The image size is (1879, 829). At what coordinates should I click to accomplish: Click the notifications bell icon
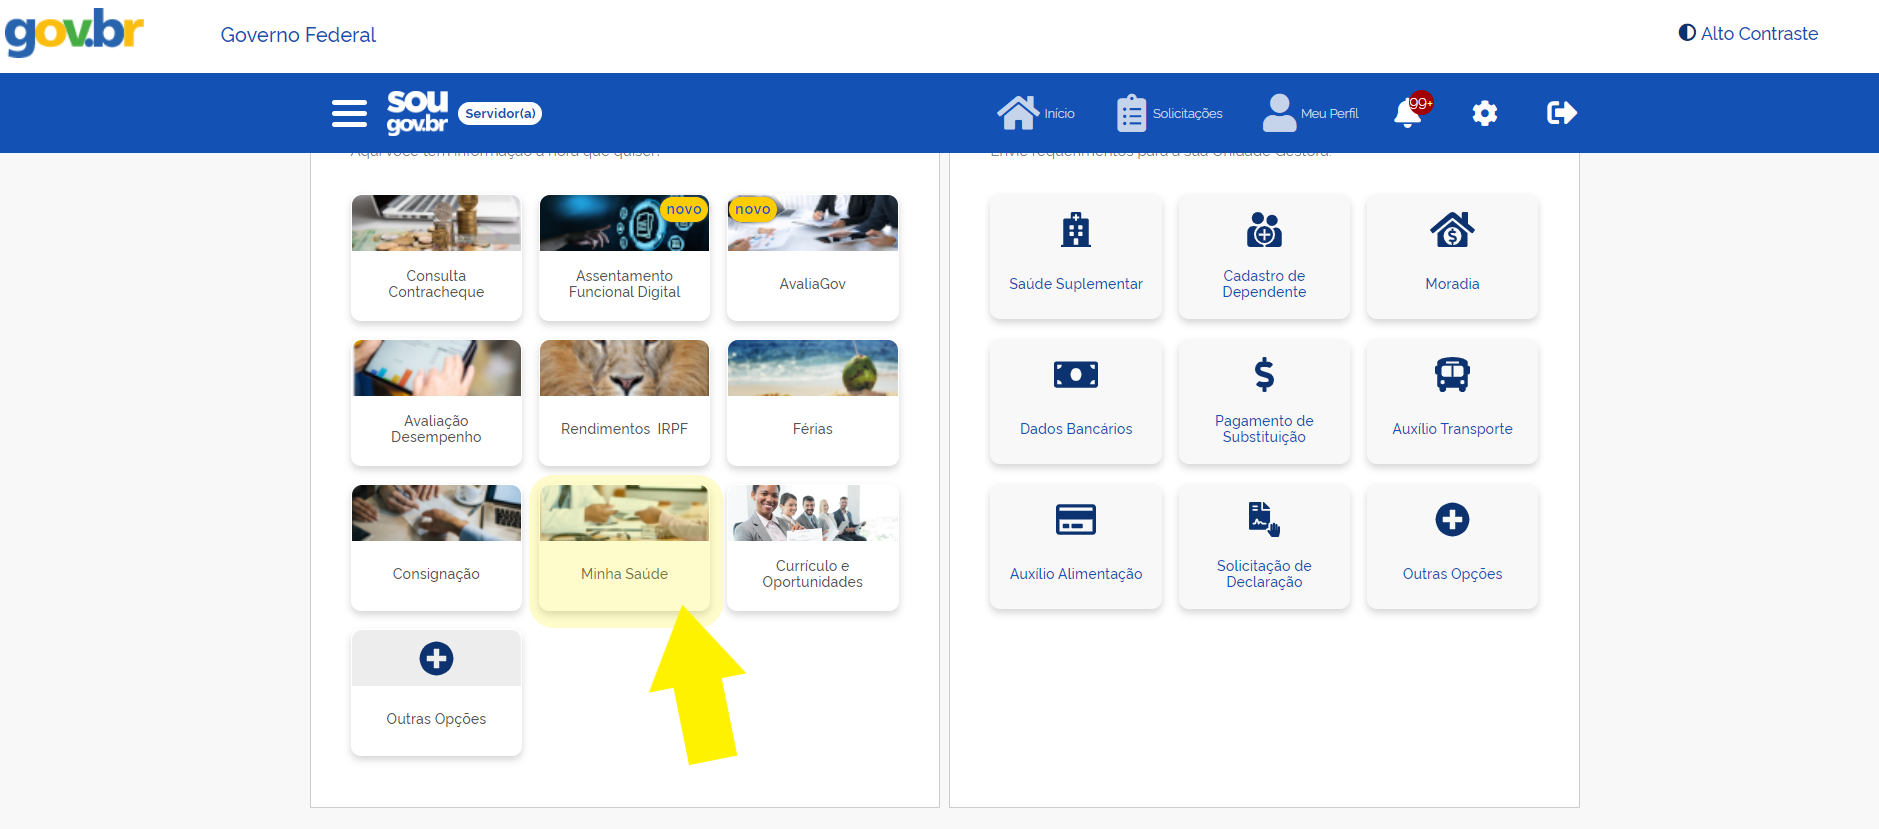point(1408,113)
